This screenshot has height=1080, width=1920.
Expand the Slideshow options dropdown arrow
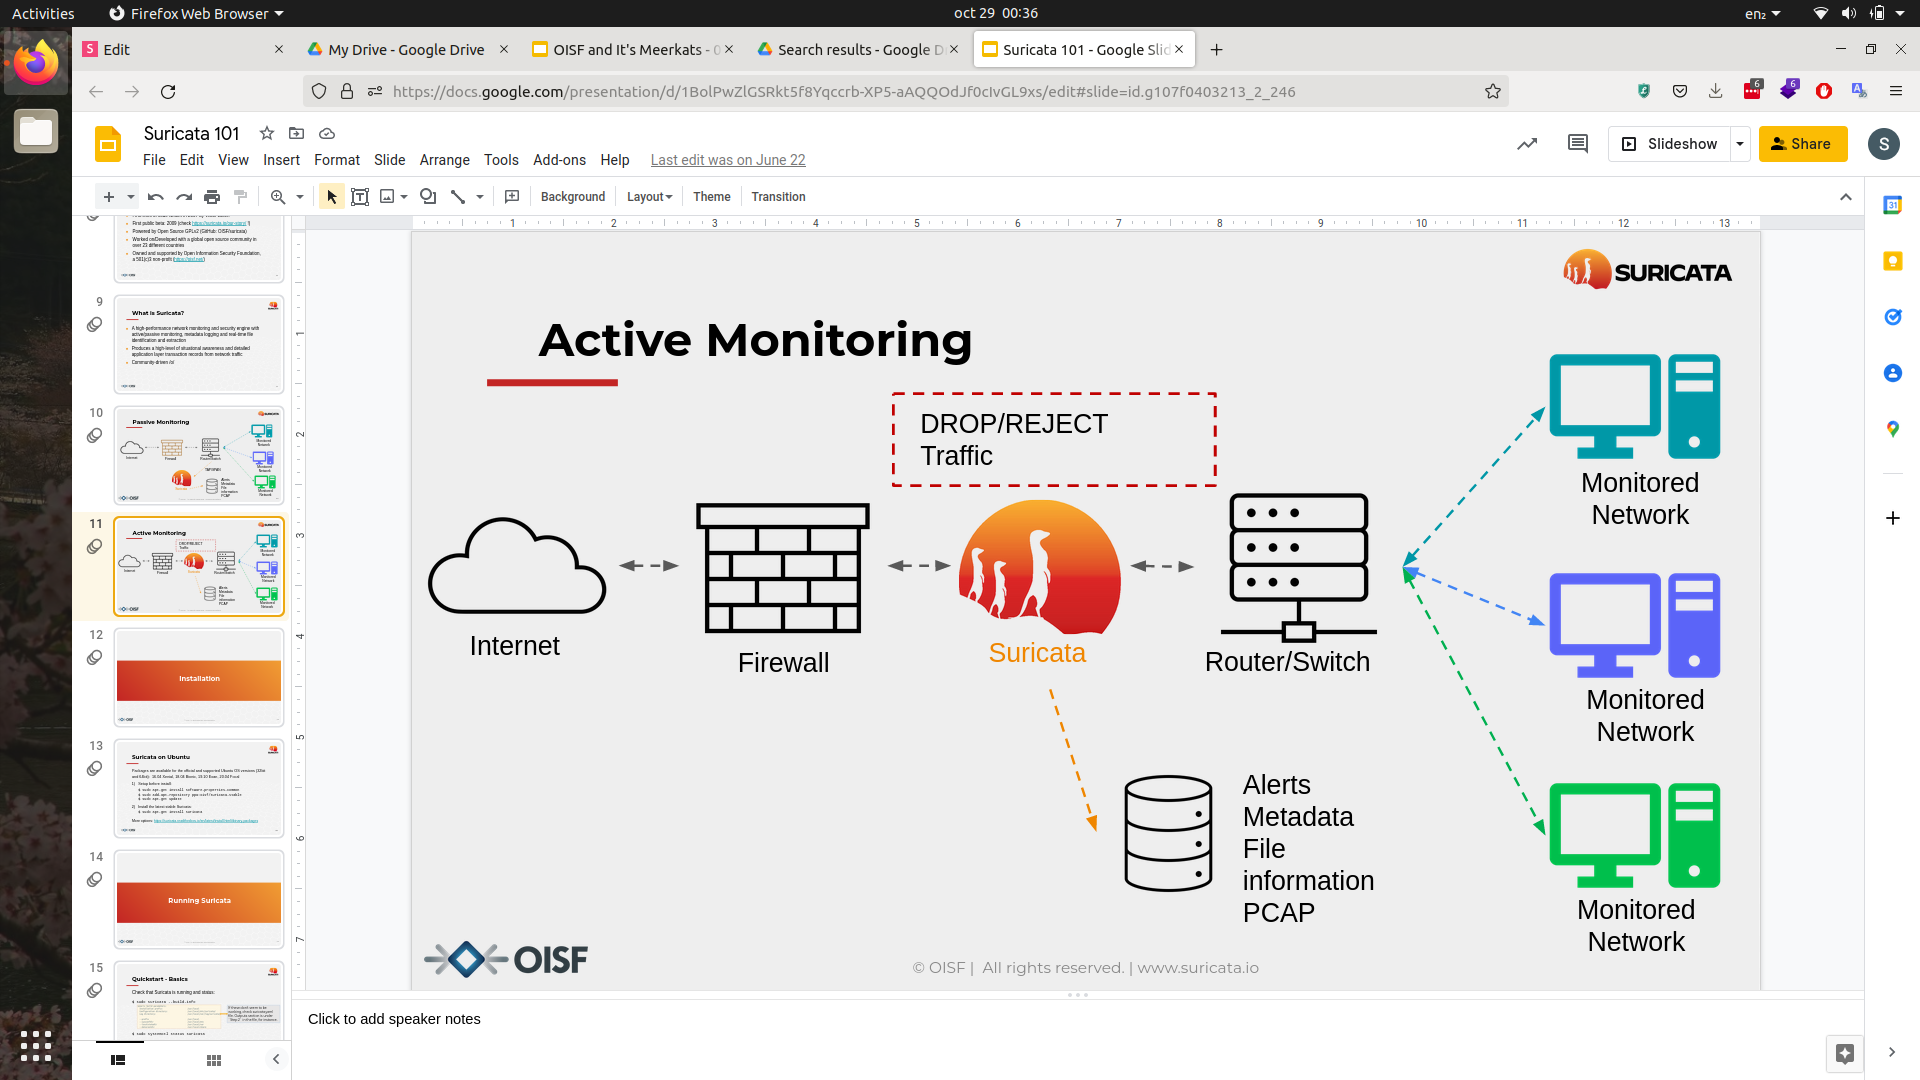tap(1740, 144)
